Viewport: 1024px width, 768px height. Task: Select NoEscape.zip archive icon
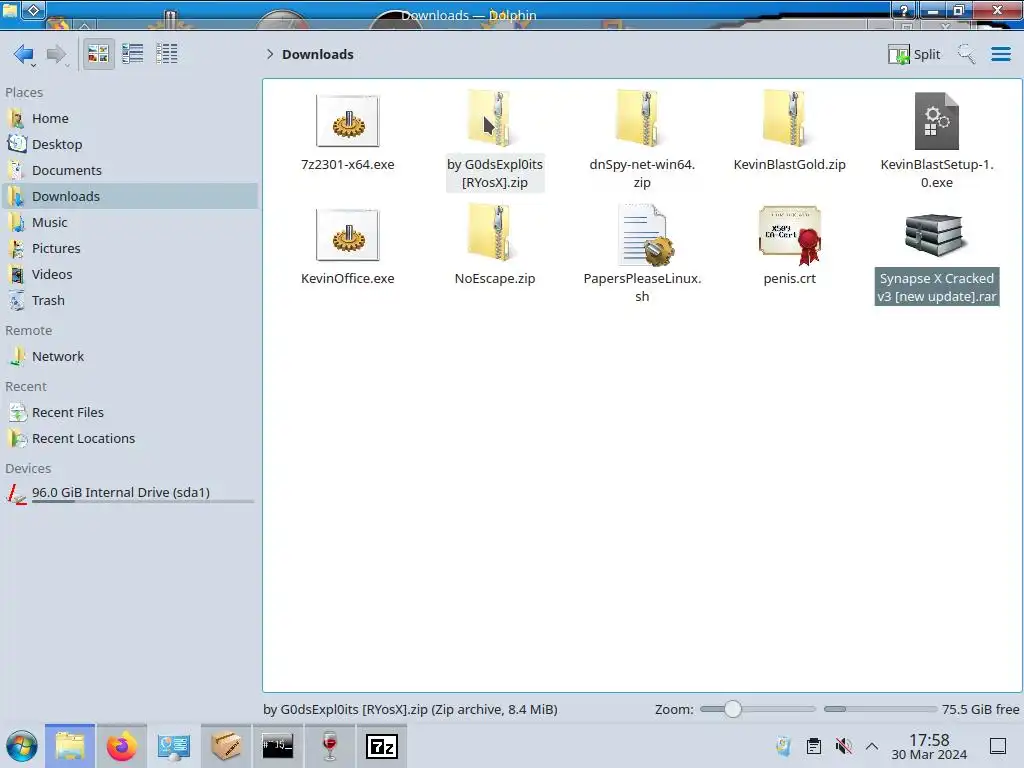click(494, 233)
